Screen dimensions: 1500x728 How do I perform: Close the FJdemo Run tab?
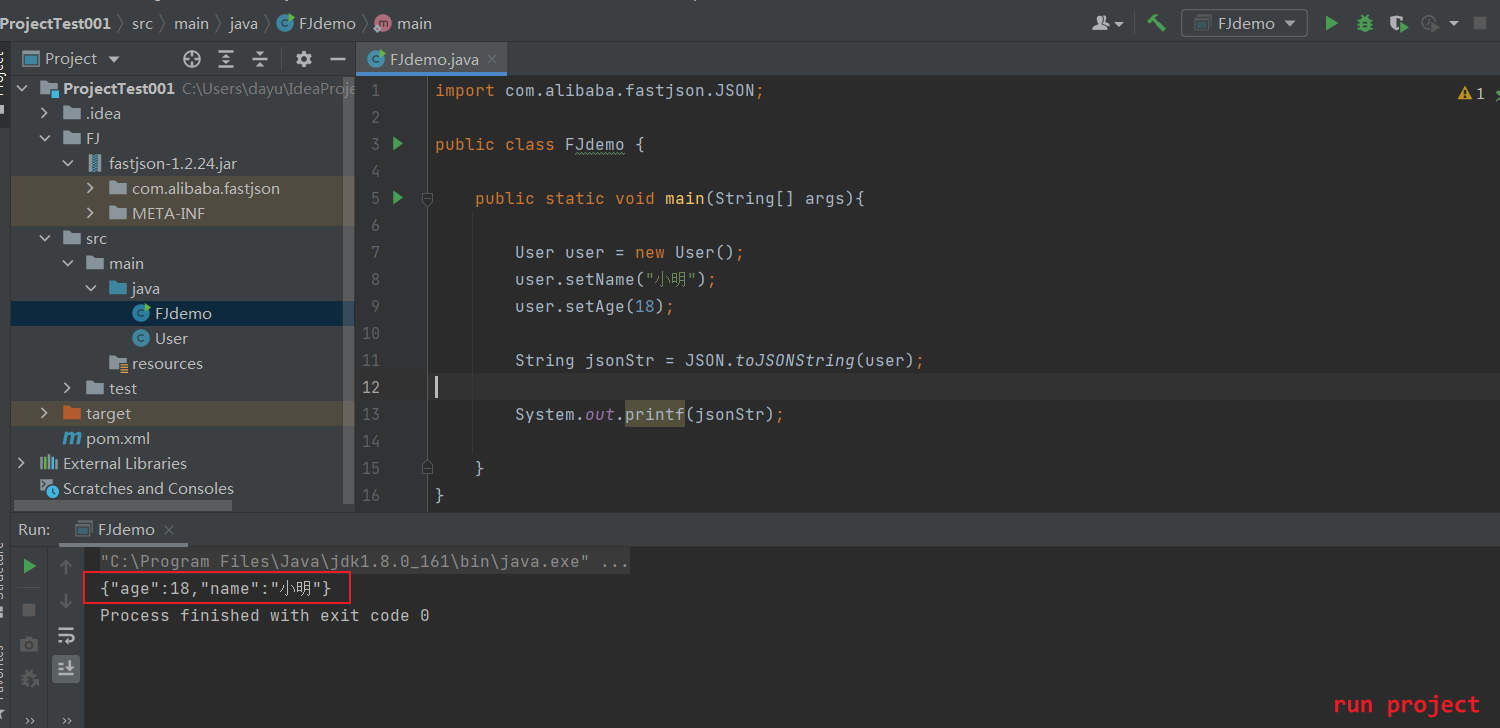[x=168, y=530]
